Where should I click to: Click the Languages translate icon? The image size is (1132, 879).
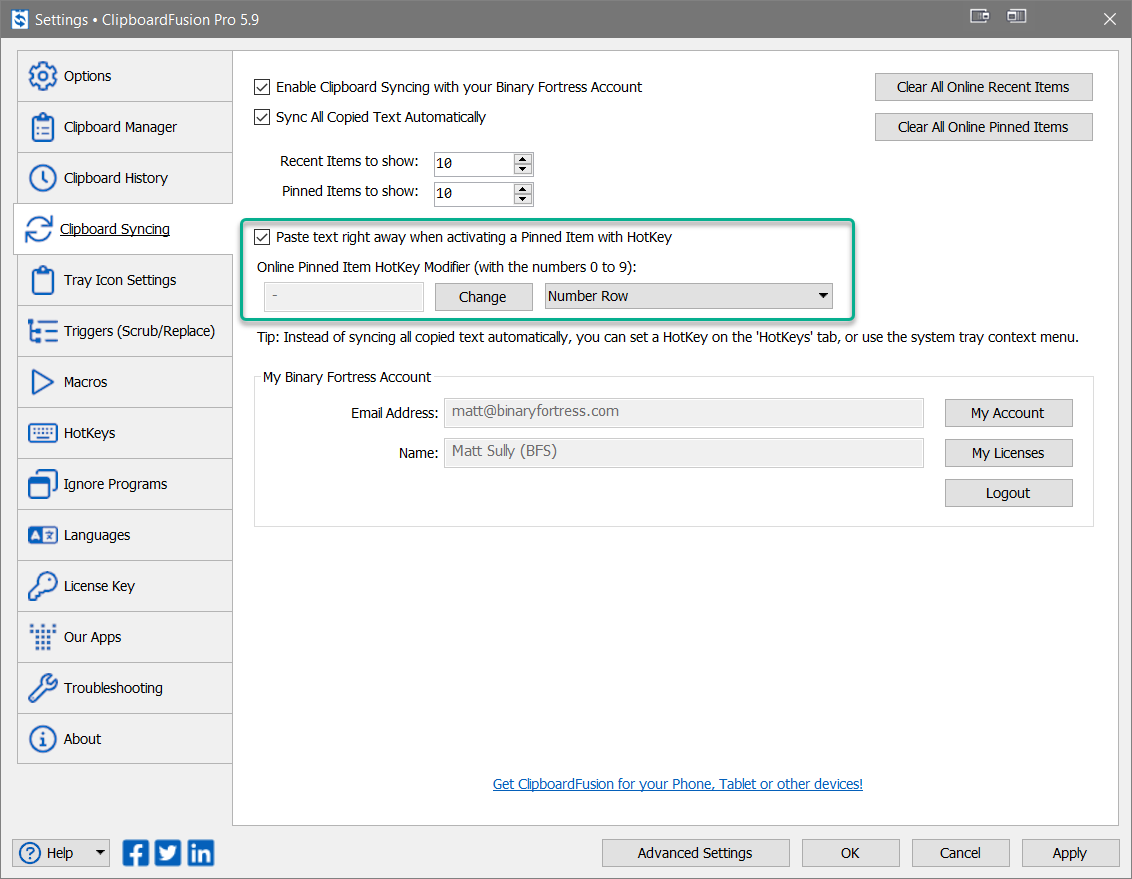[x=43, y=535]
